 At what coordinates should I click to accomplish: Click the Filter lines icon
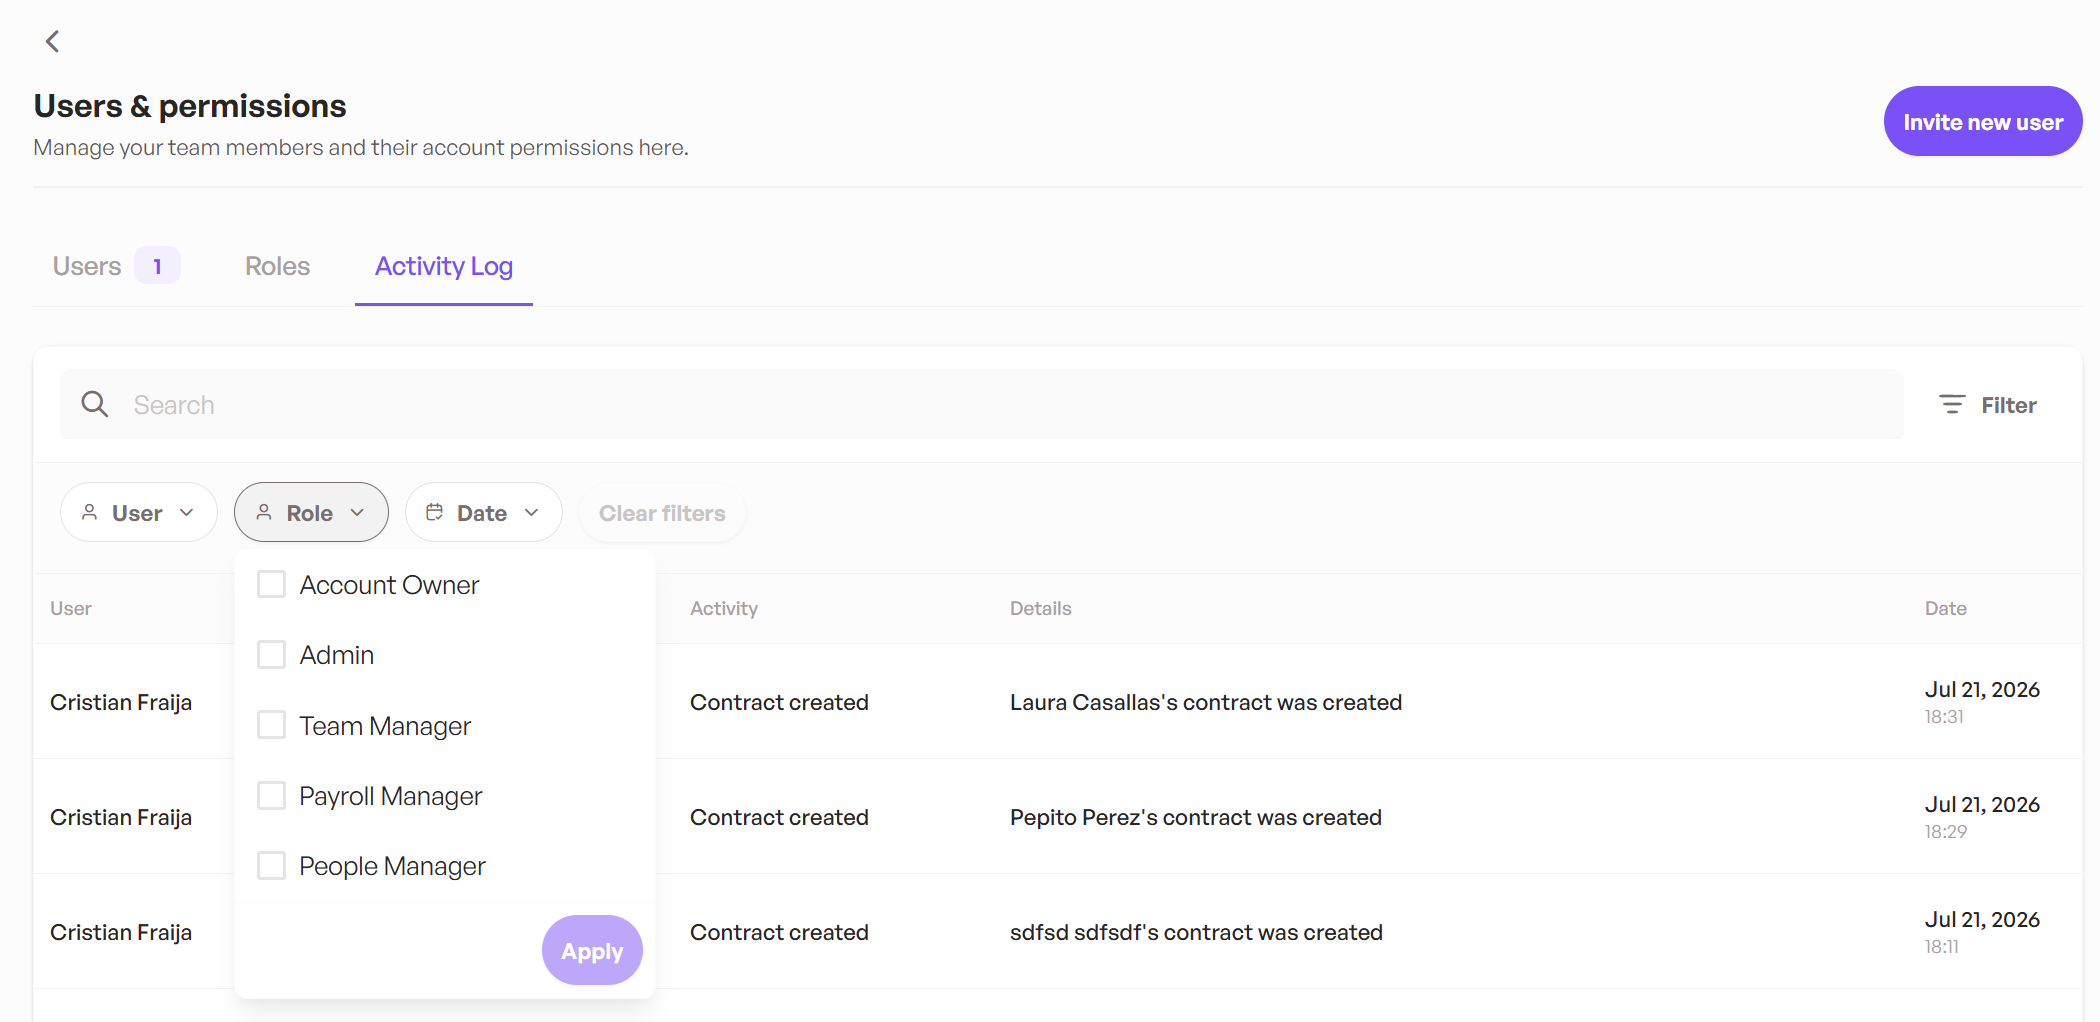point(1952,404)
